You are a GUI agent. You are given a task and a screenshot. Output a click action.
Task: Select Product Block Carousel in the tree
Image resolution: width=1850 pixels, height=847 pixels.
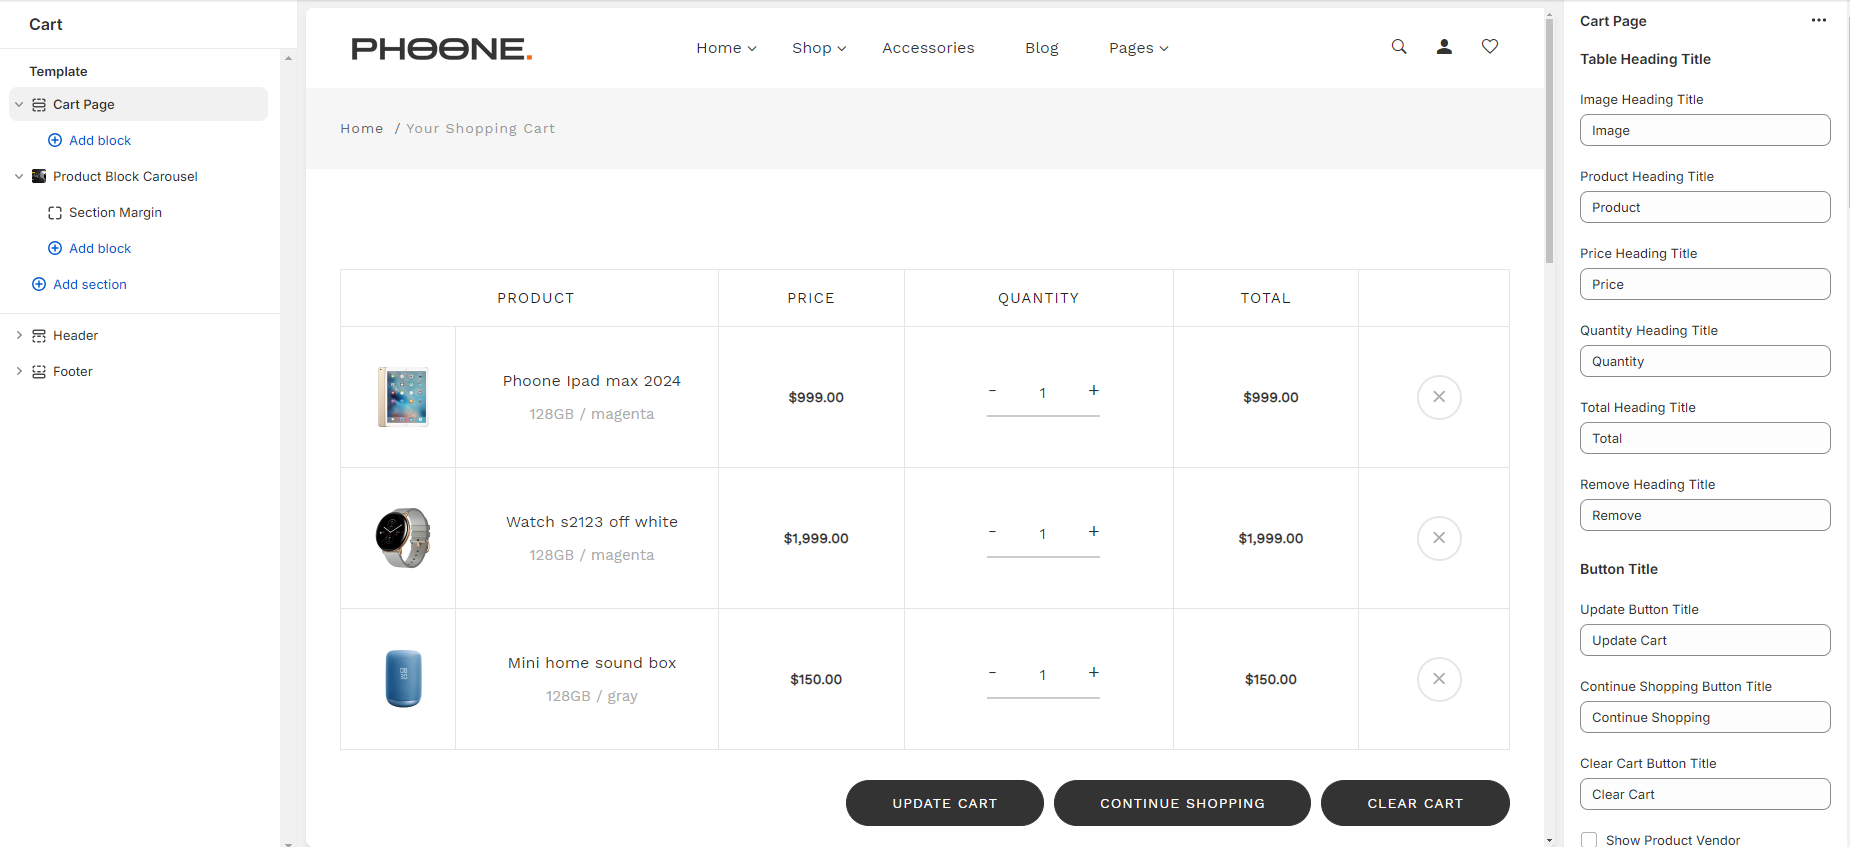125,176
